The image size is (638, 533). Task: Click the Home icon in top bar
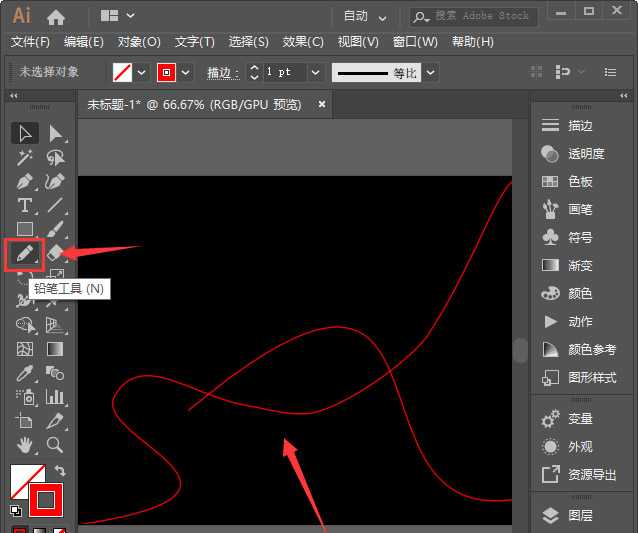(x=56, y=16)
